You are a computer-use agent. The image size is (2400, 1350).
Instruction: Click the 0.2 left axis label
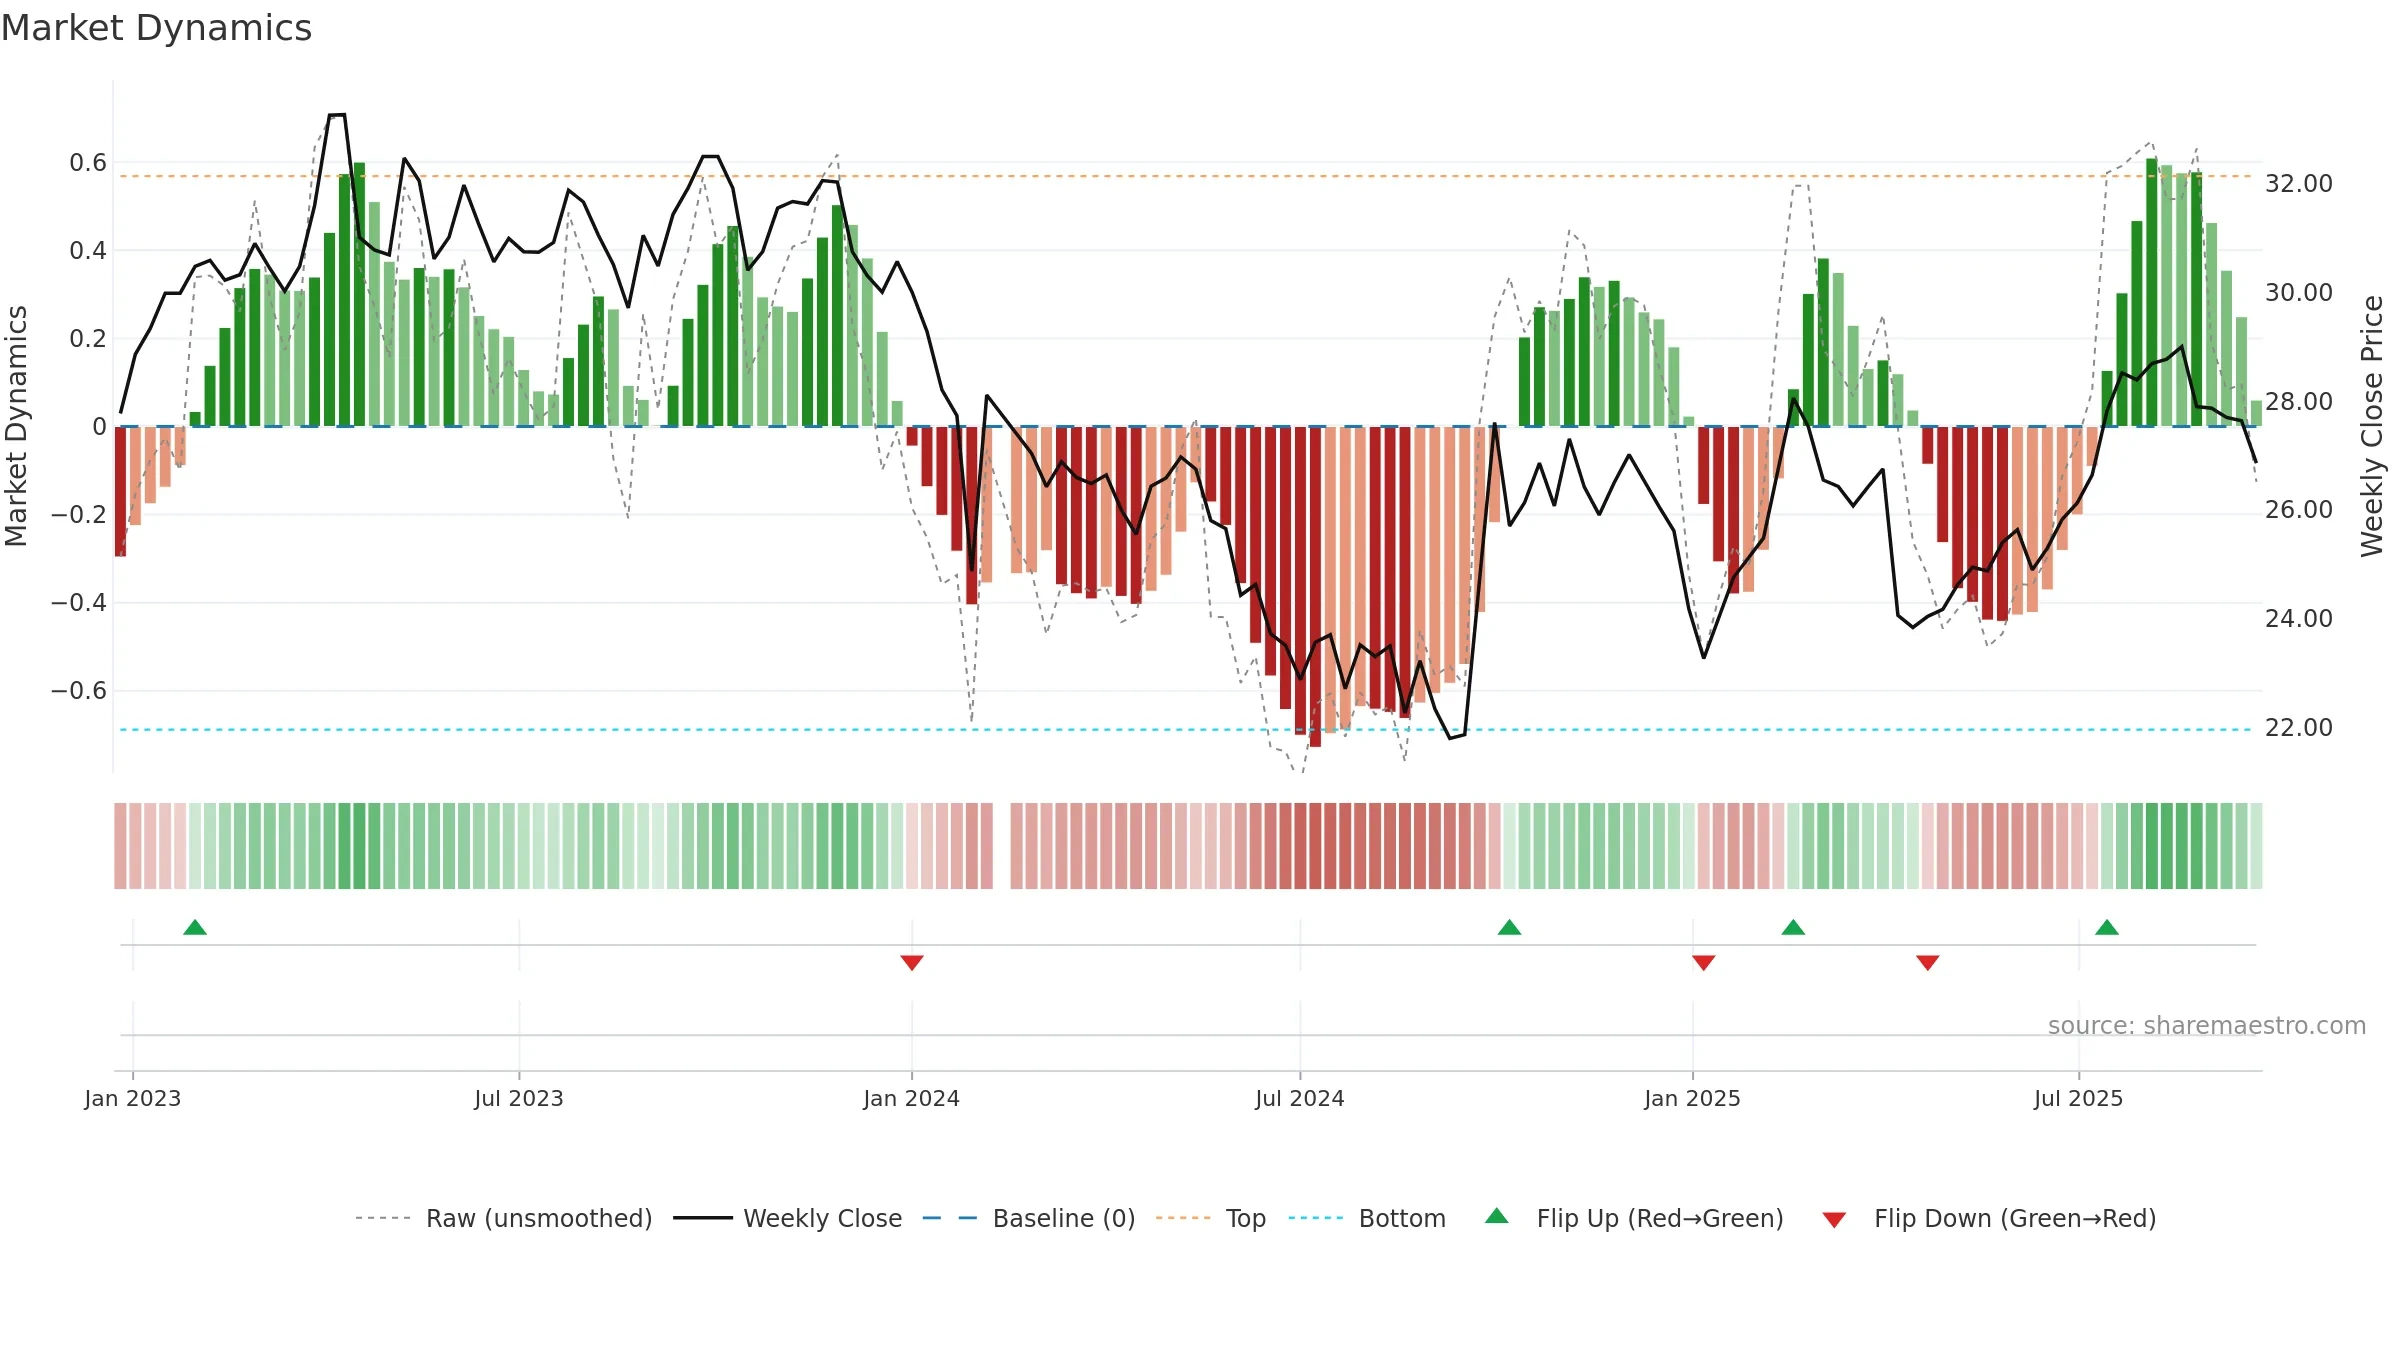point(88,338)
